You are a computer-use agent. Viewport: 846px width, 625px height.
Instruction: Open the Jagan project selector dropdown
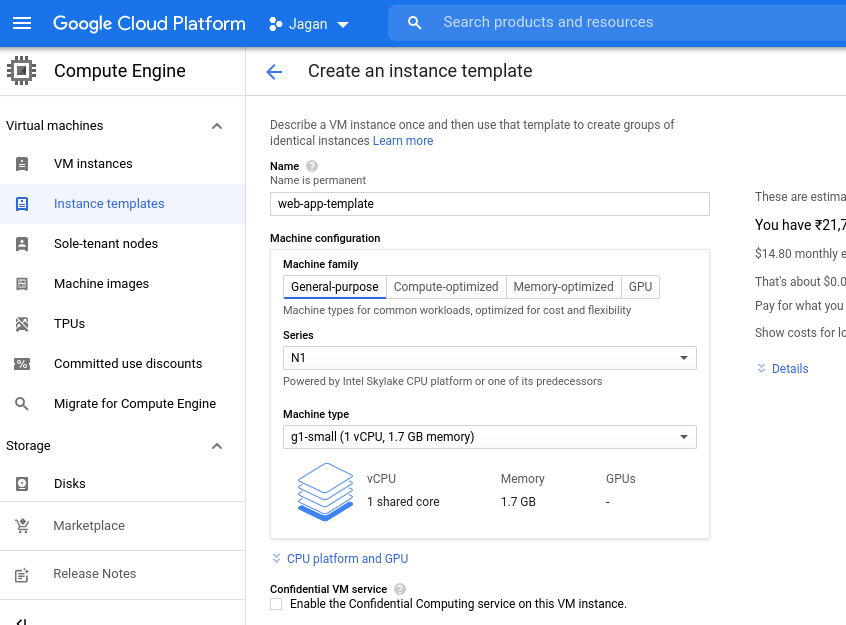pyautogui.click(x=309, y=24)
